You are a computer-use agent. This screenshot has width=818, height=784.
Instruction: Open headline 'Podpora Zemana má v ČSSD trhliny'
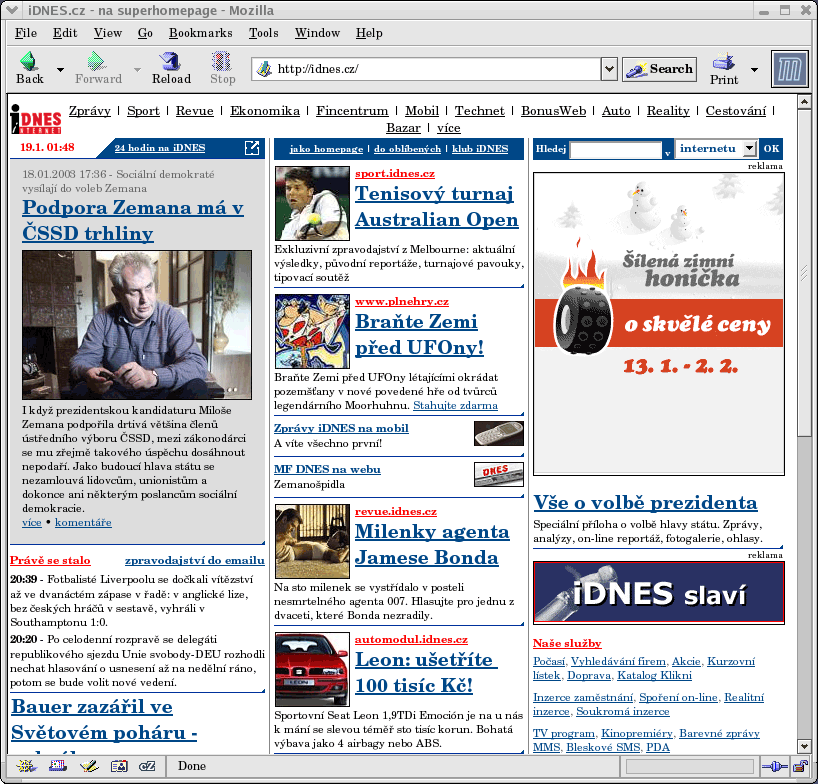[x=133, y=221]
